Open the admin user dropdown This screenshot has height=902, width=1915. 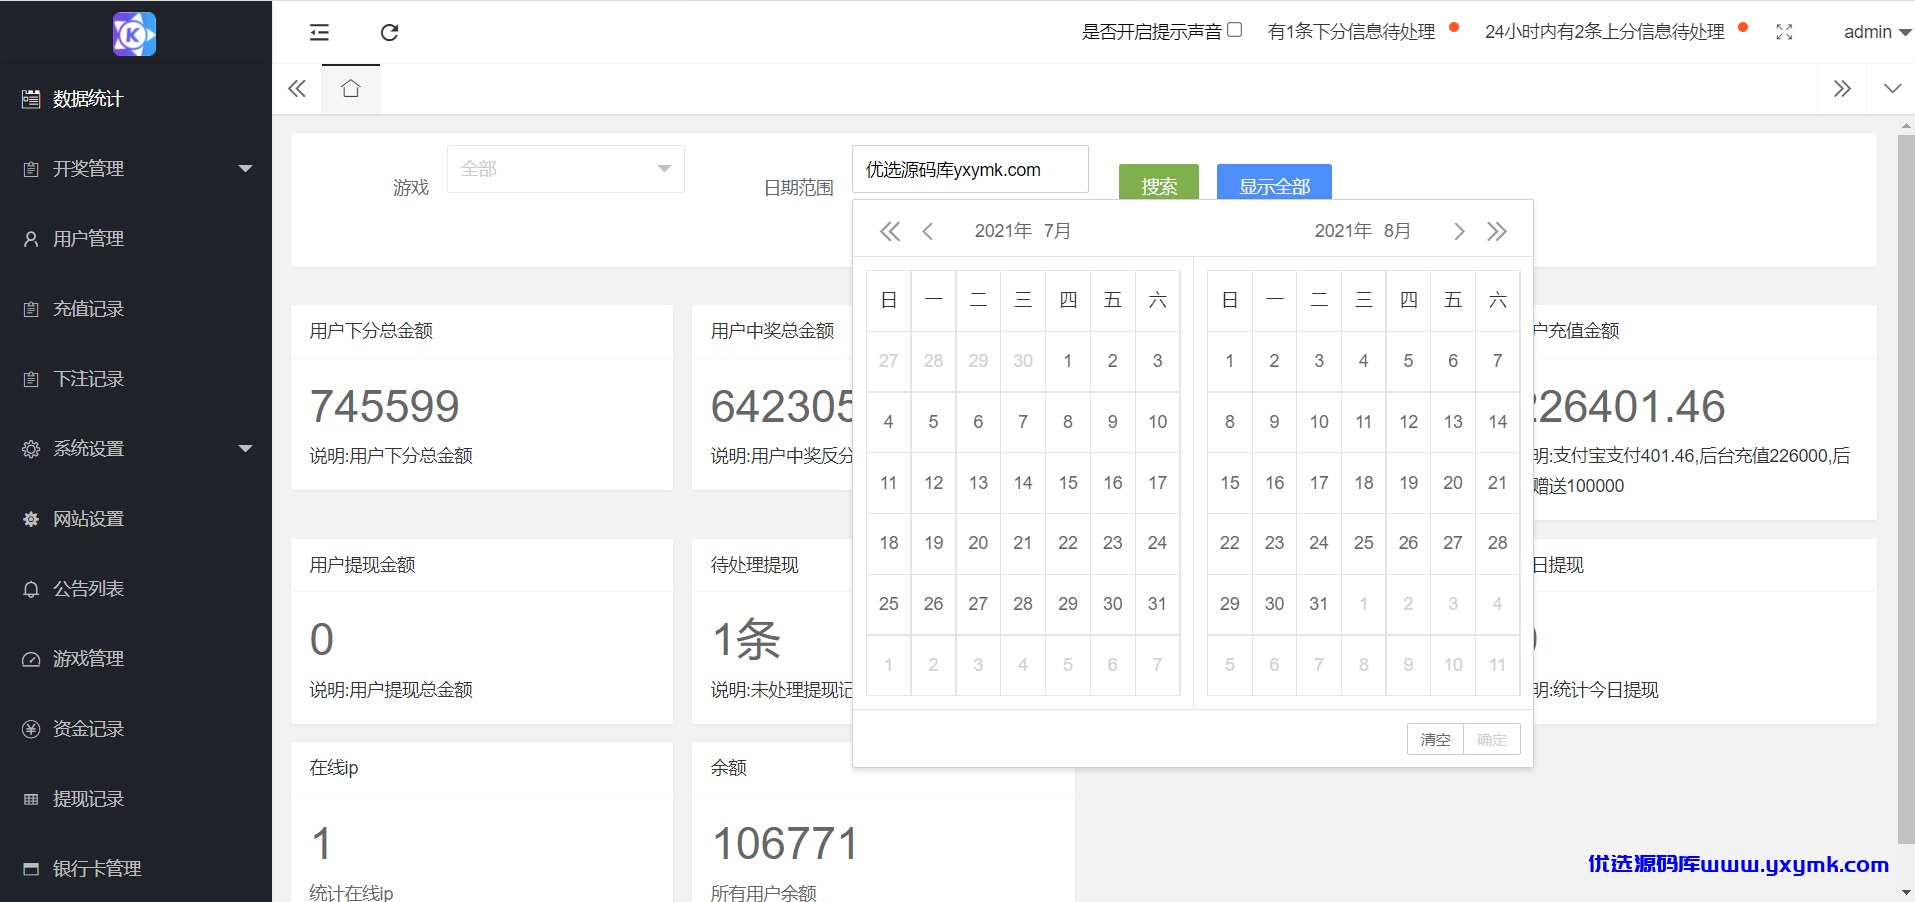1877,32
